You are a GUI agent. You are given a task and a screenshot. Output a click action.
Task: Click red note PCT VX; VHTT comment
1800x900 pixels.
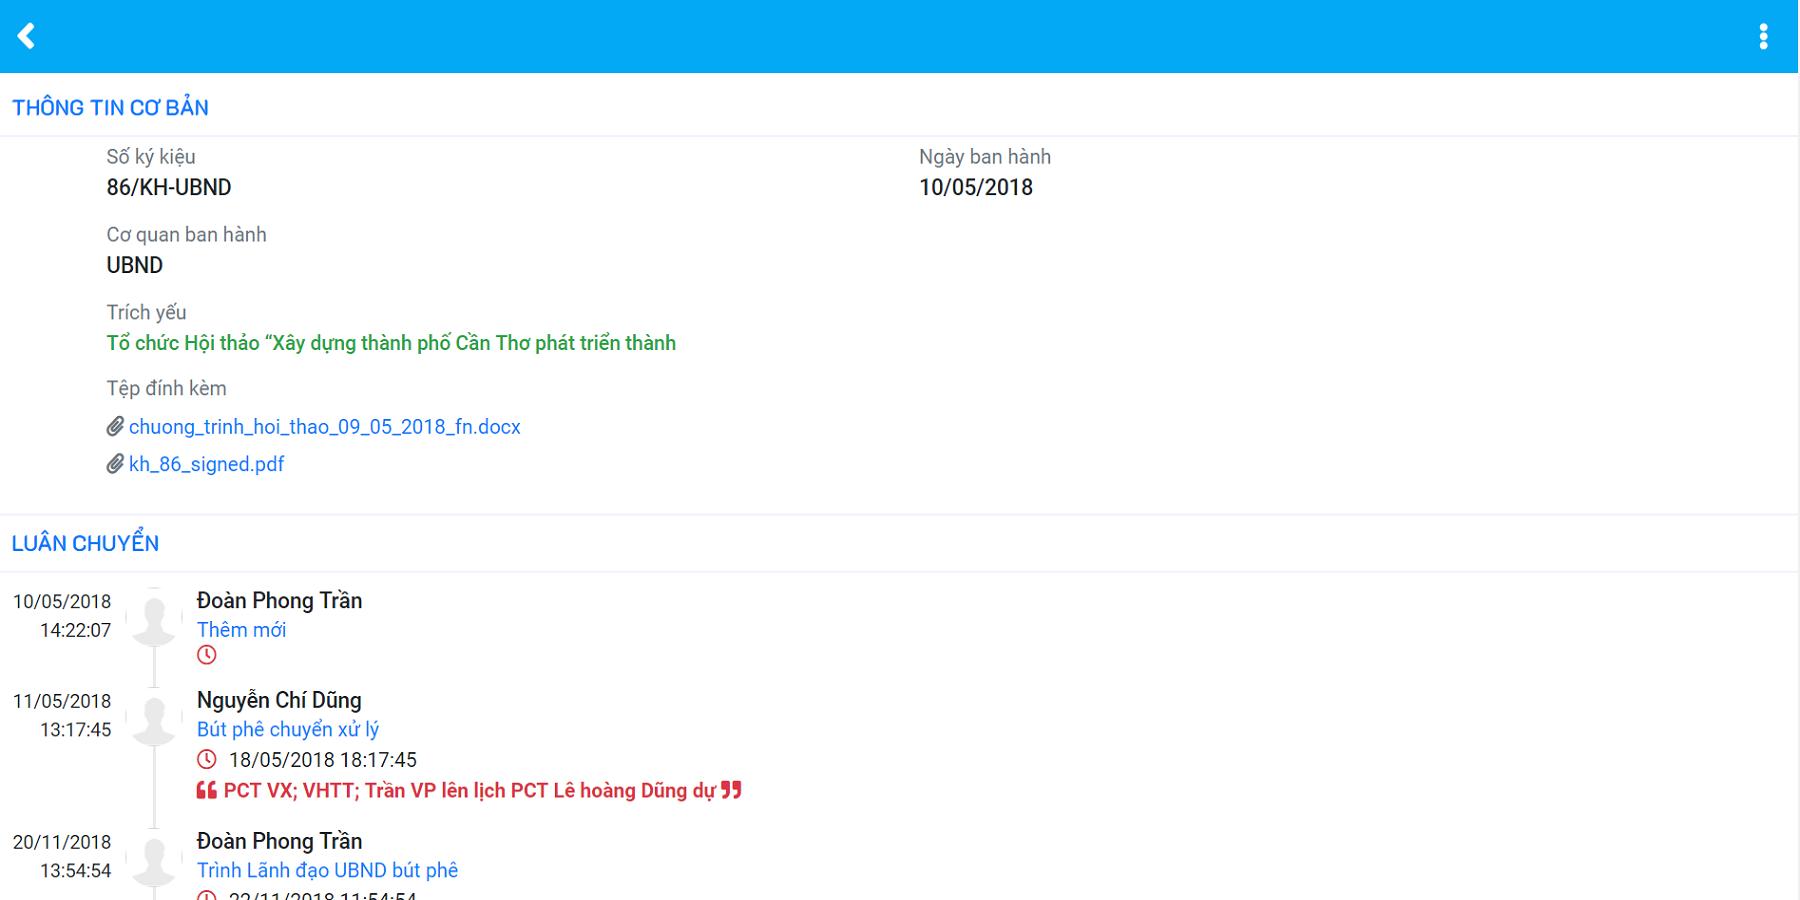pos(469,791)
